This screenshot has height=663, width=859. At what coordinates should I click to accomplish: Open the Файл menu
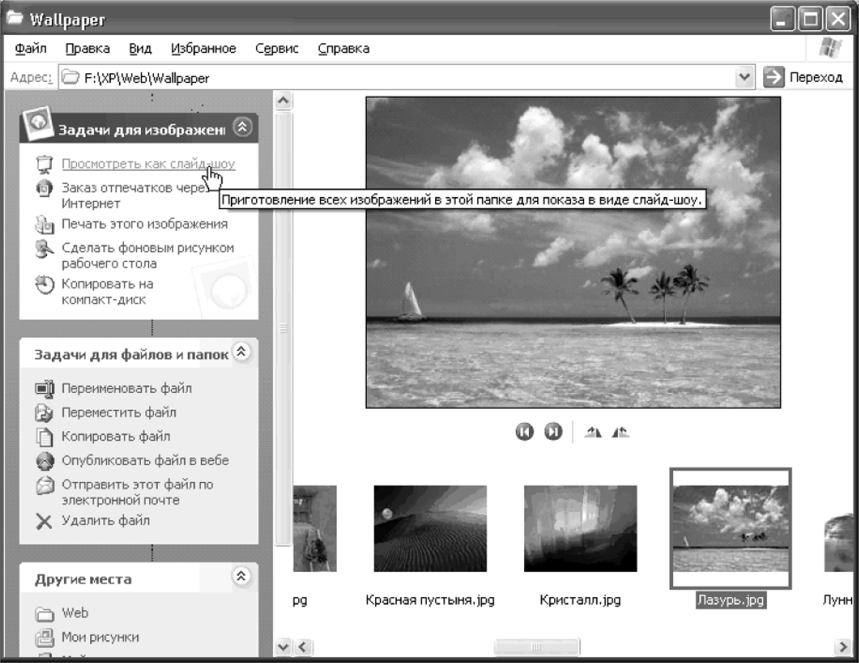31,49
